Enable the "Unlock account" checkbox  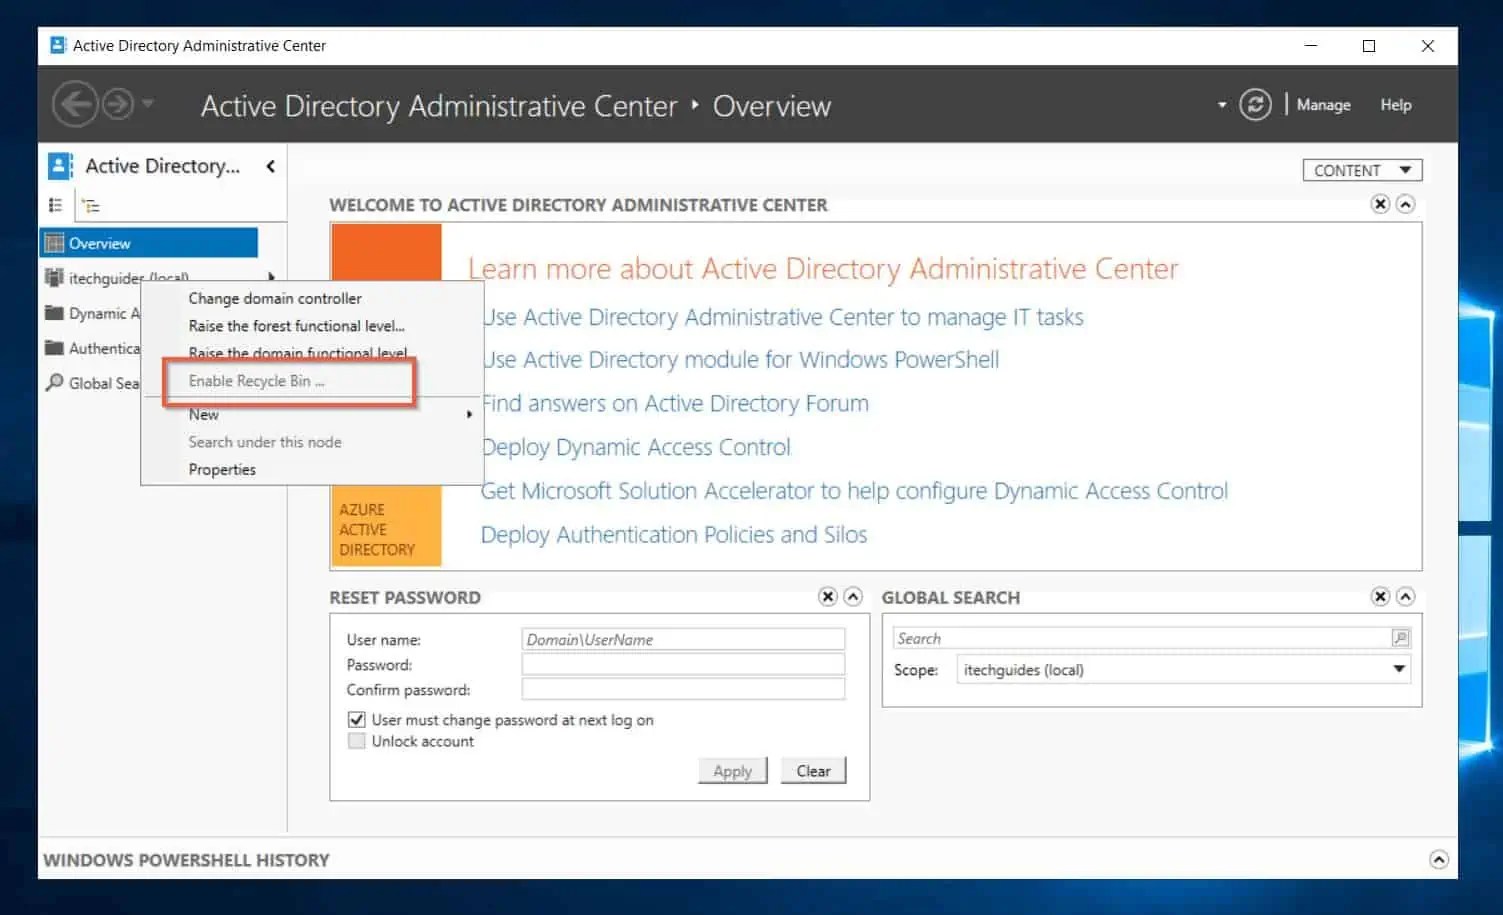pyautogui.click(x=357, y=741)
